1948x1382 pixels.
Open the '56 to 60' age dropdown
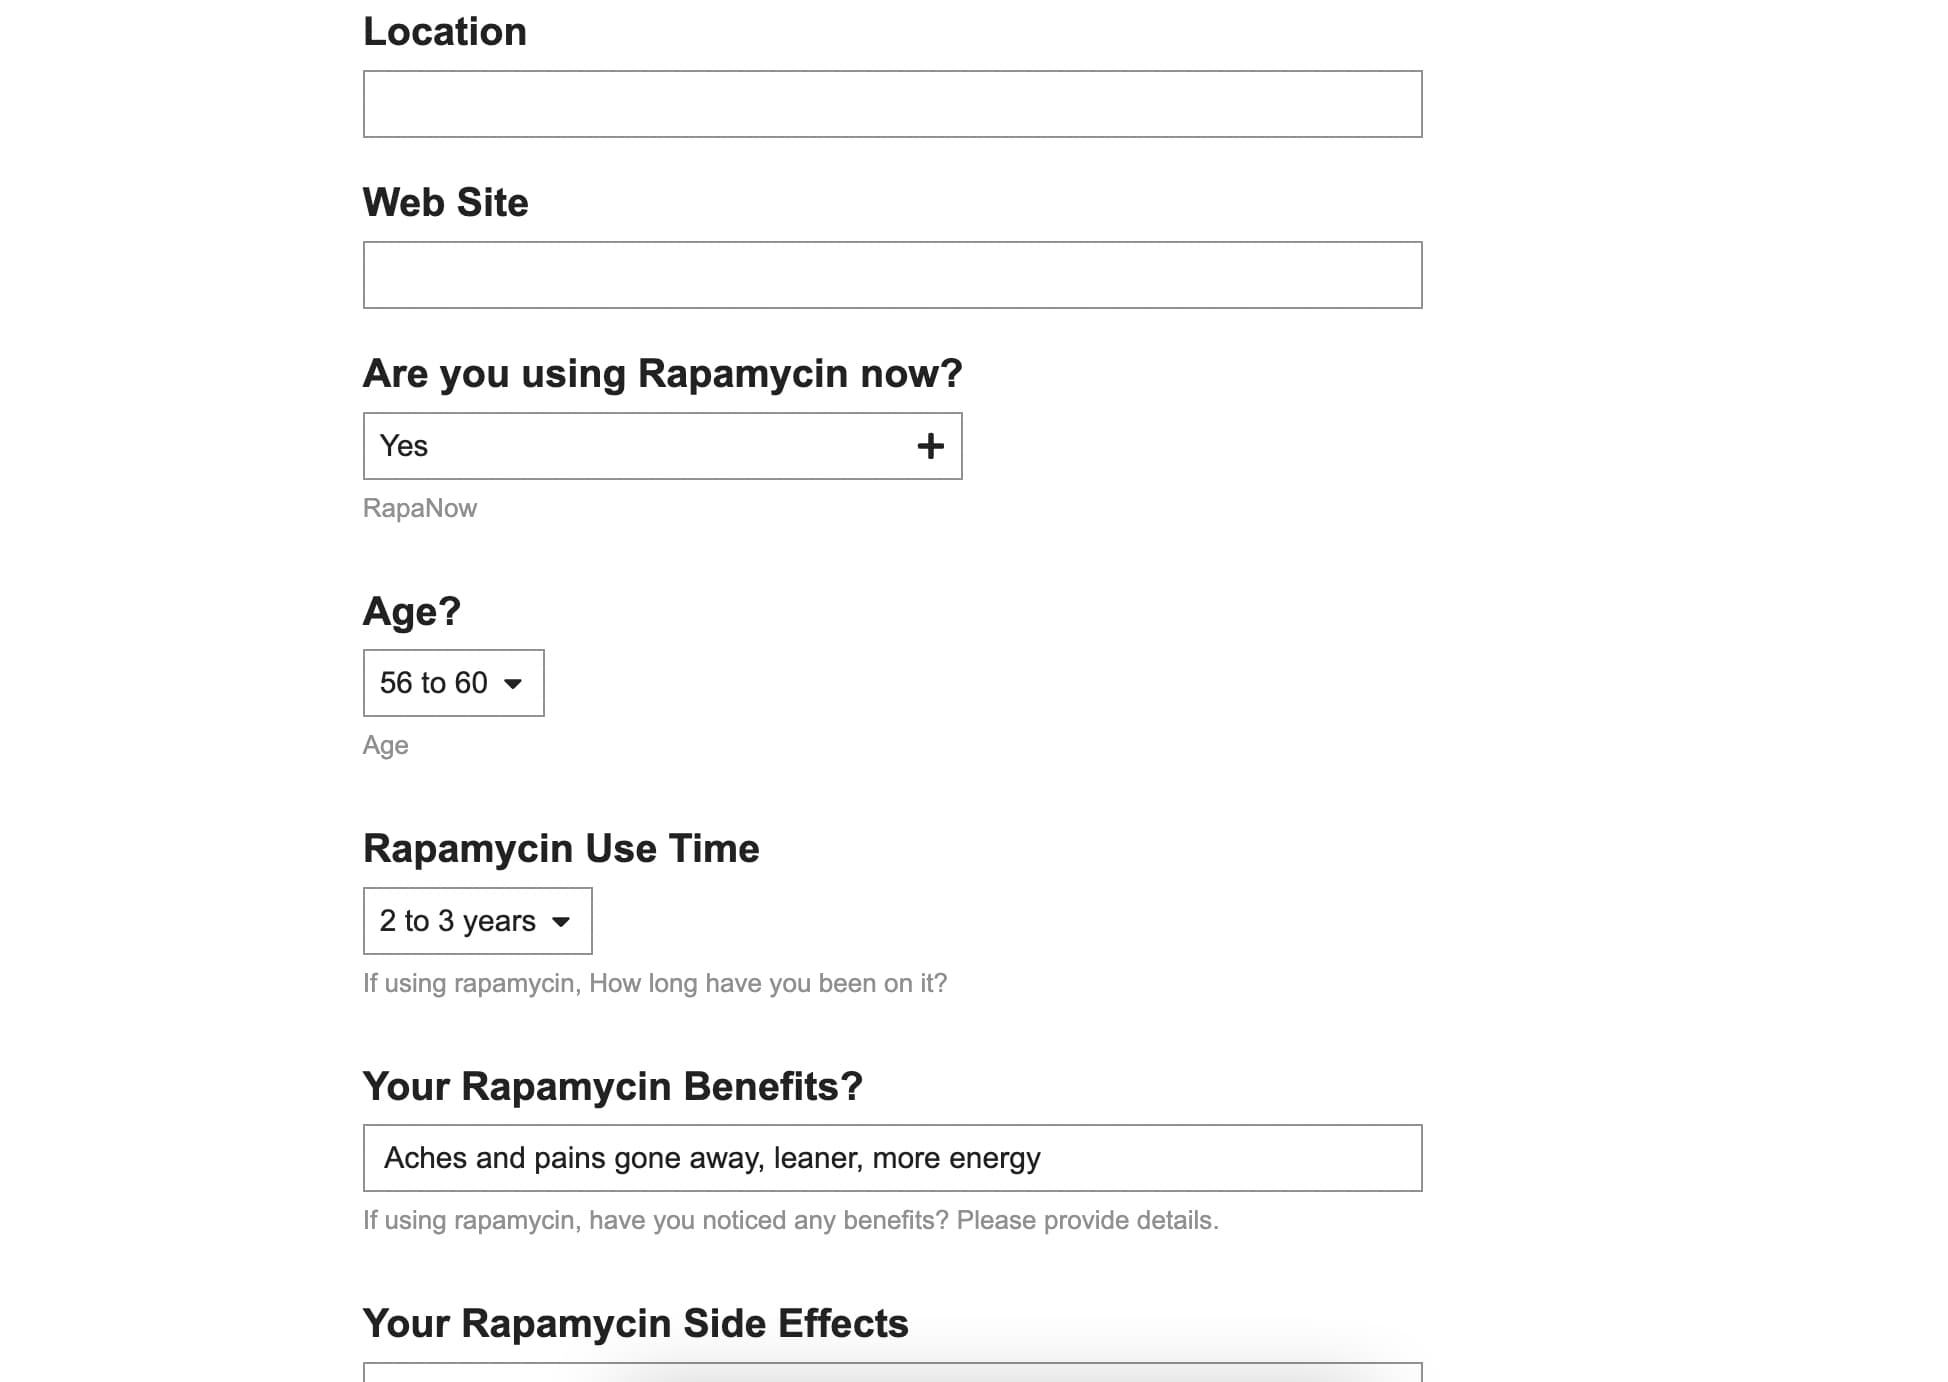(x=453, y=683)
